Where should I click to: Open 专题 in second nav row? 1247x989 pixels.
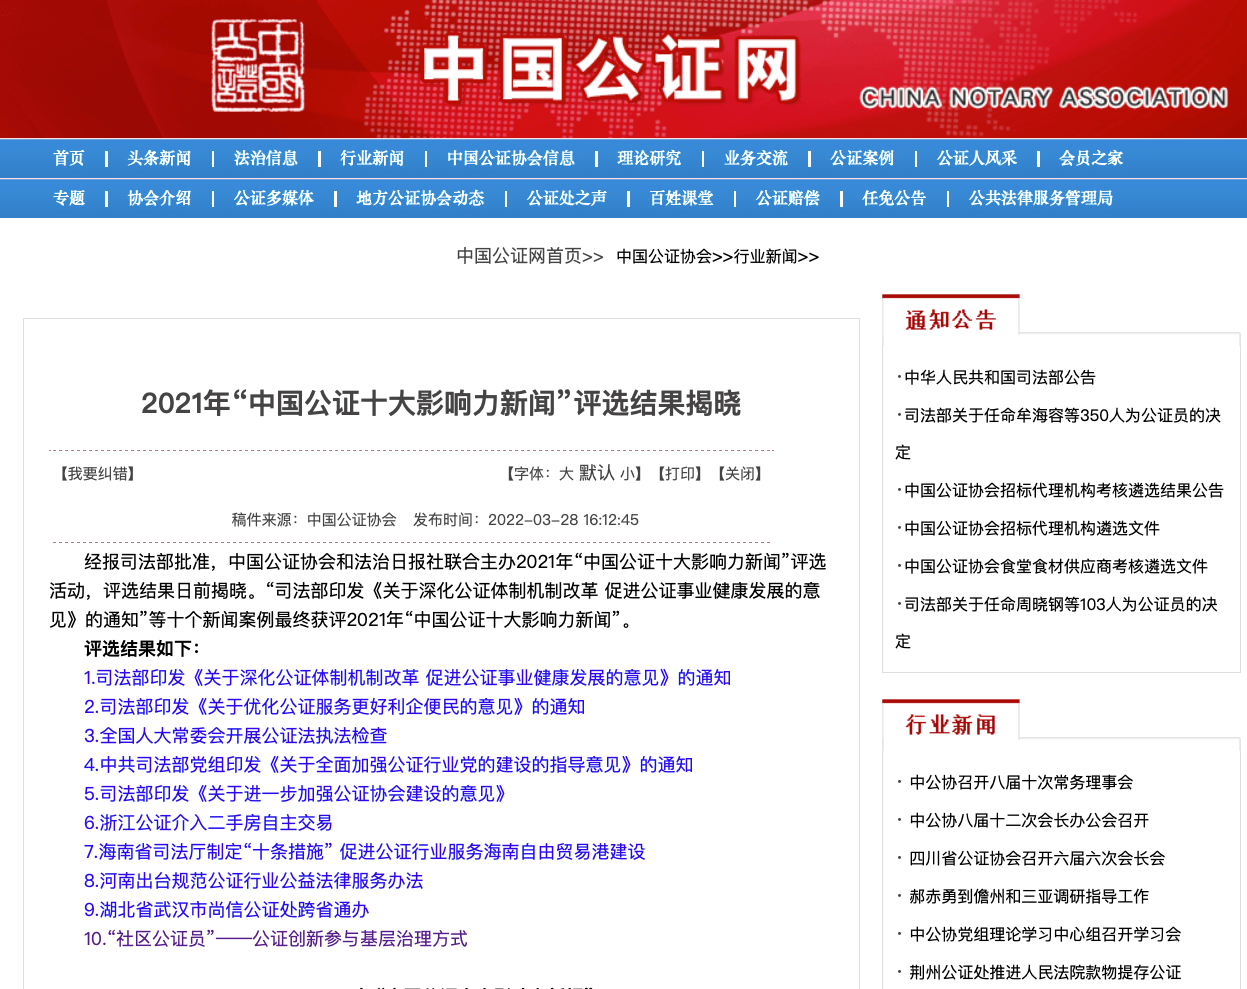point(69,198)
